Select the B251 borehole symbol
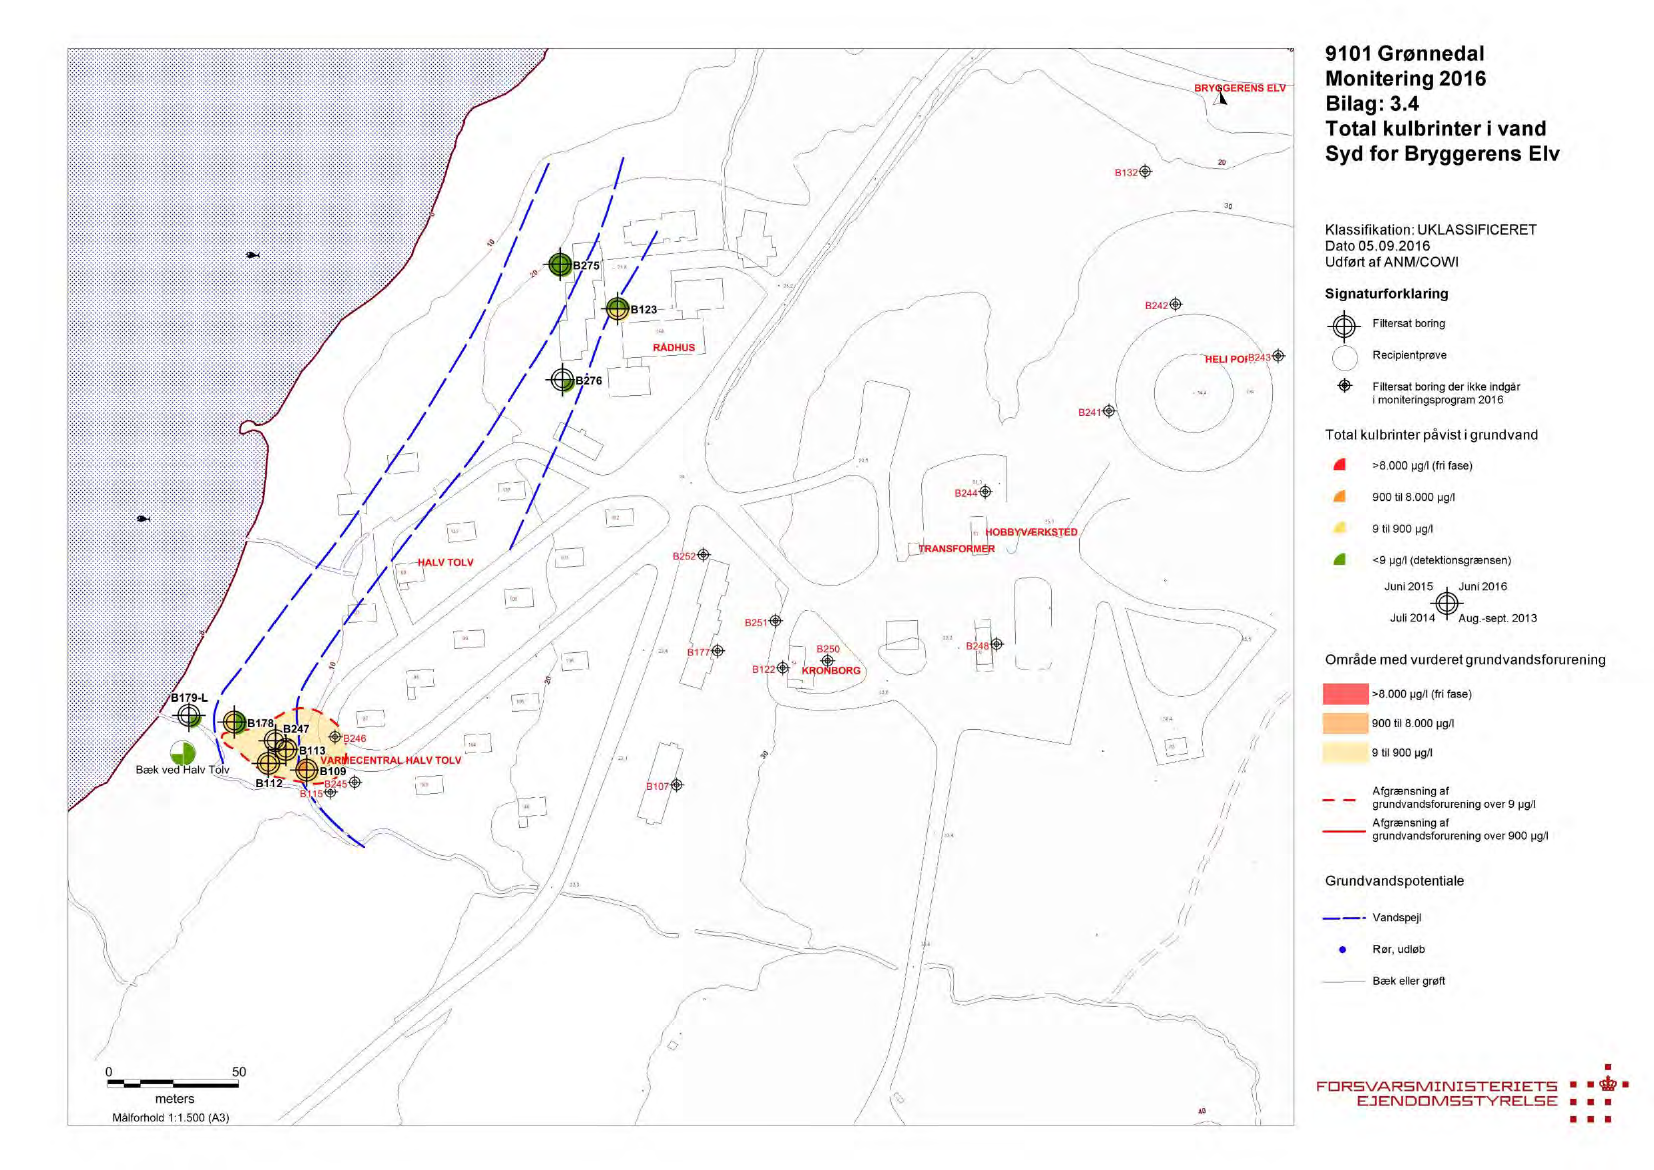 [x=775, y=622]
